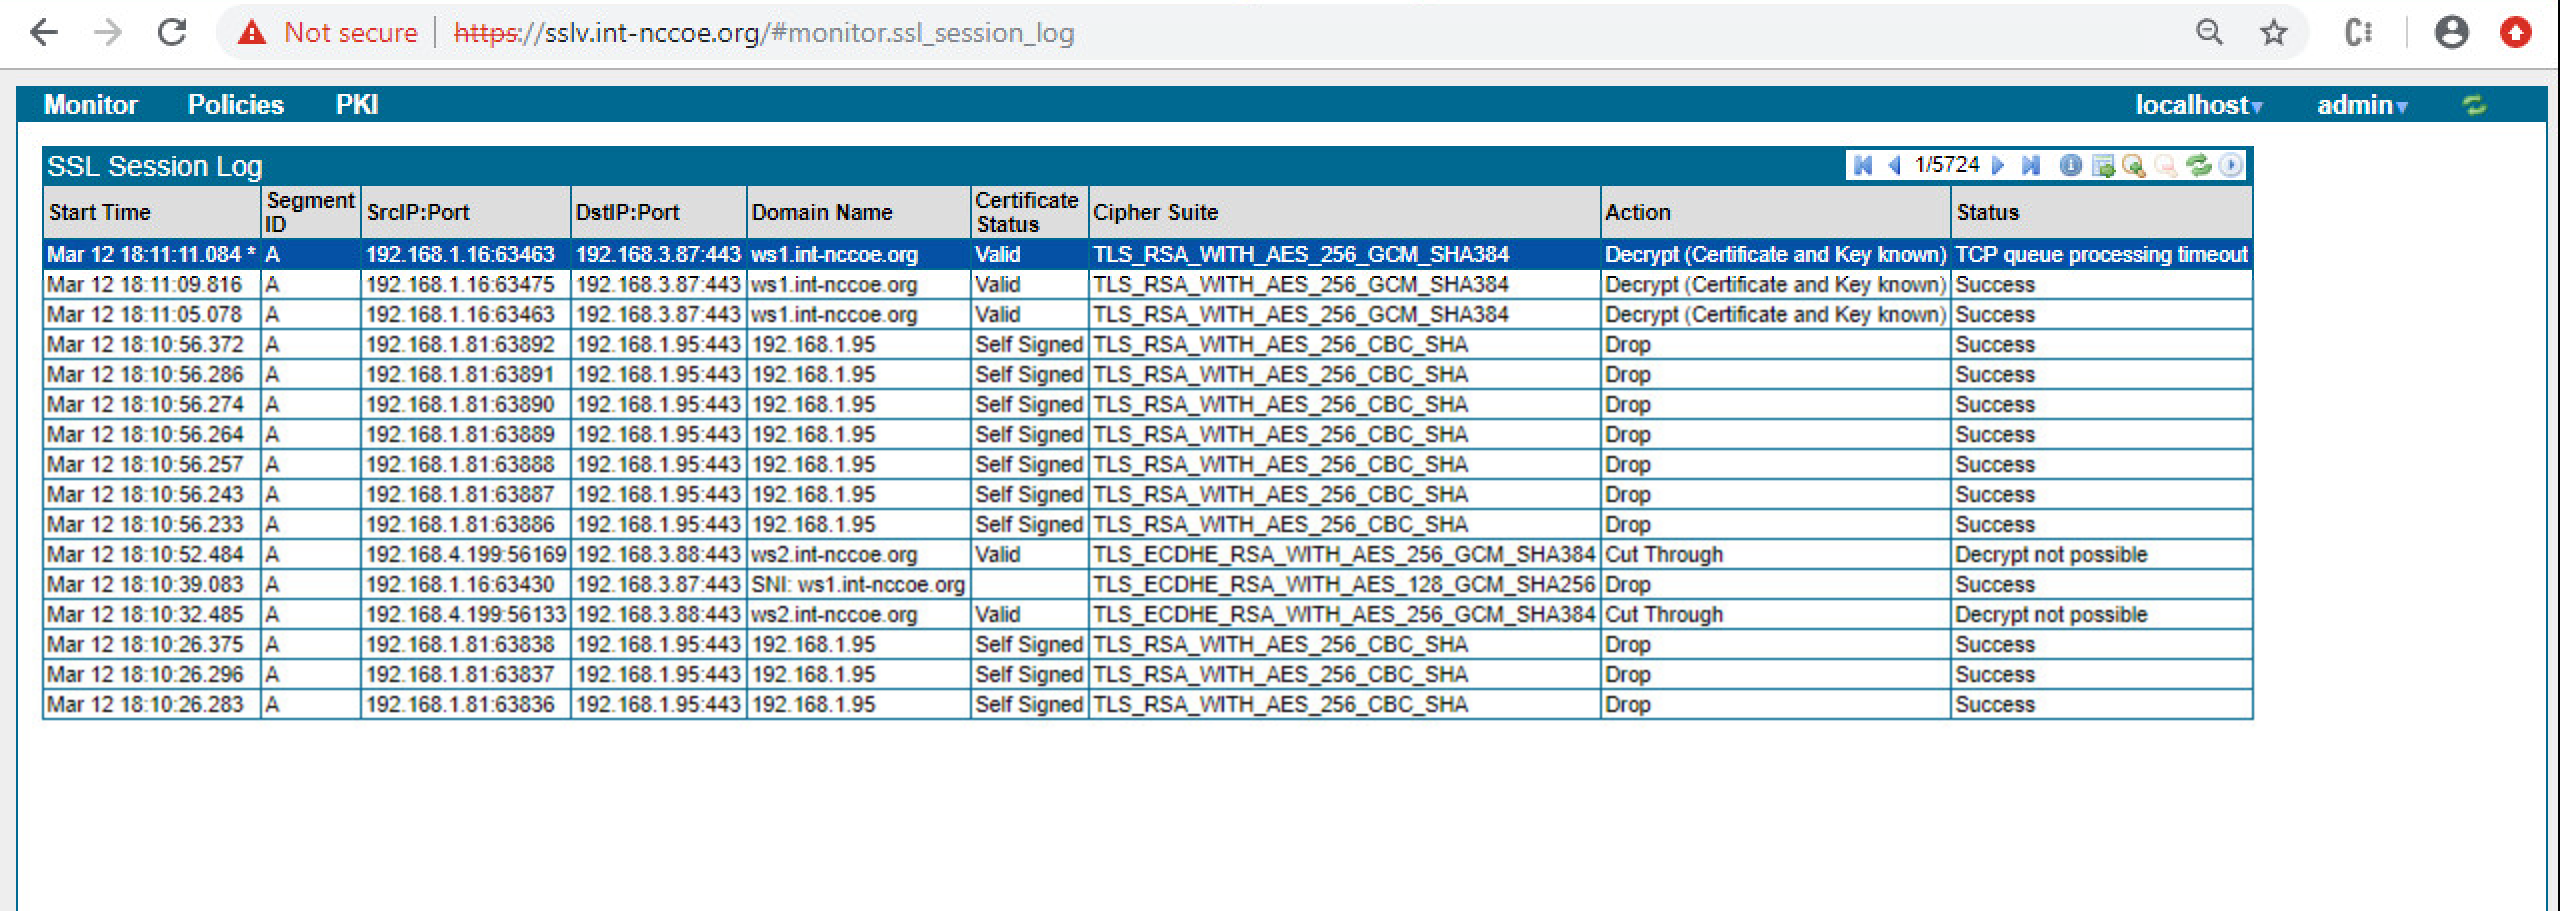Advance to the next page of sessions
Viewport: 2560px width, 911px height.
[1998, 166]
